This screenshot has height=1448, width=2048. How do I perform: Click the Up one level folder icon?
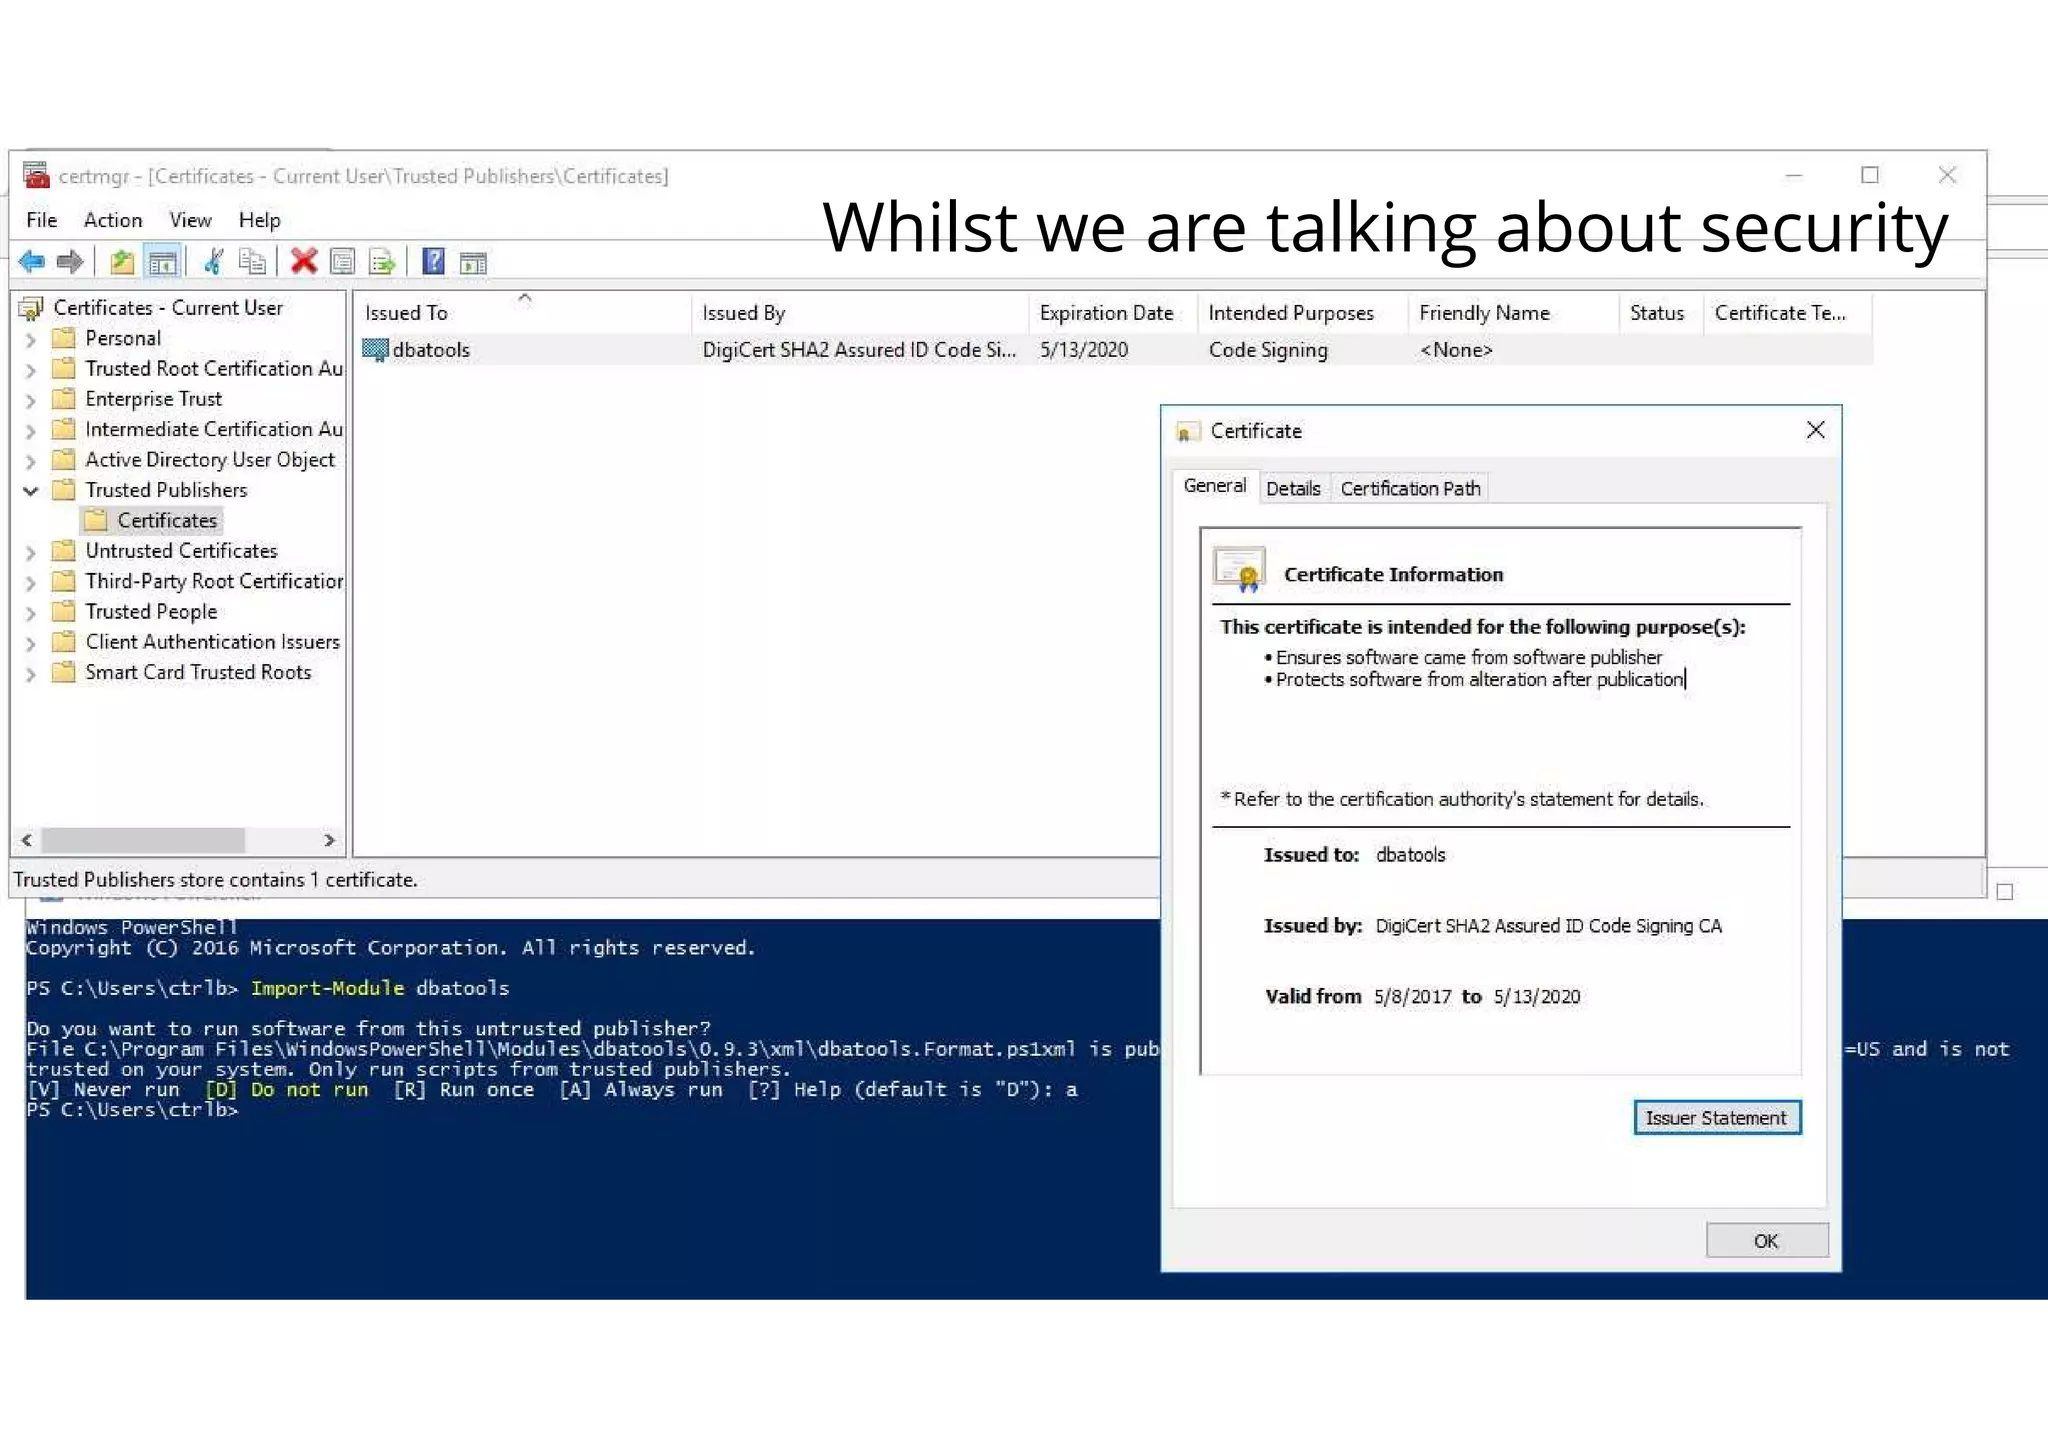tap(122, 262)
